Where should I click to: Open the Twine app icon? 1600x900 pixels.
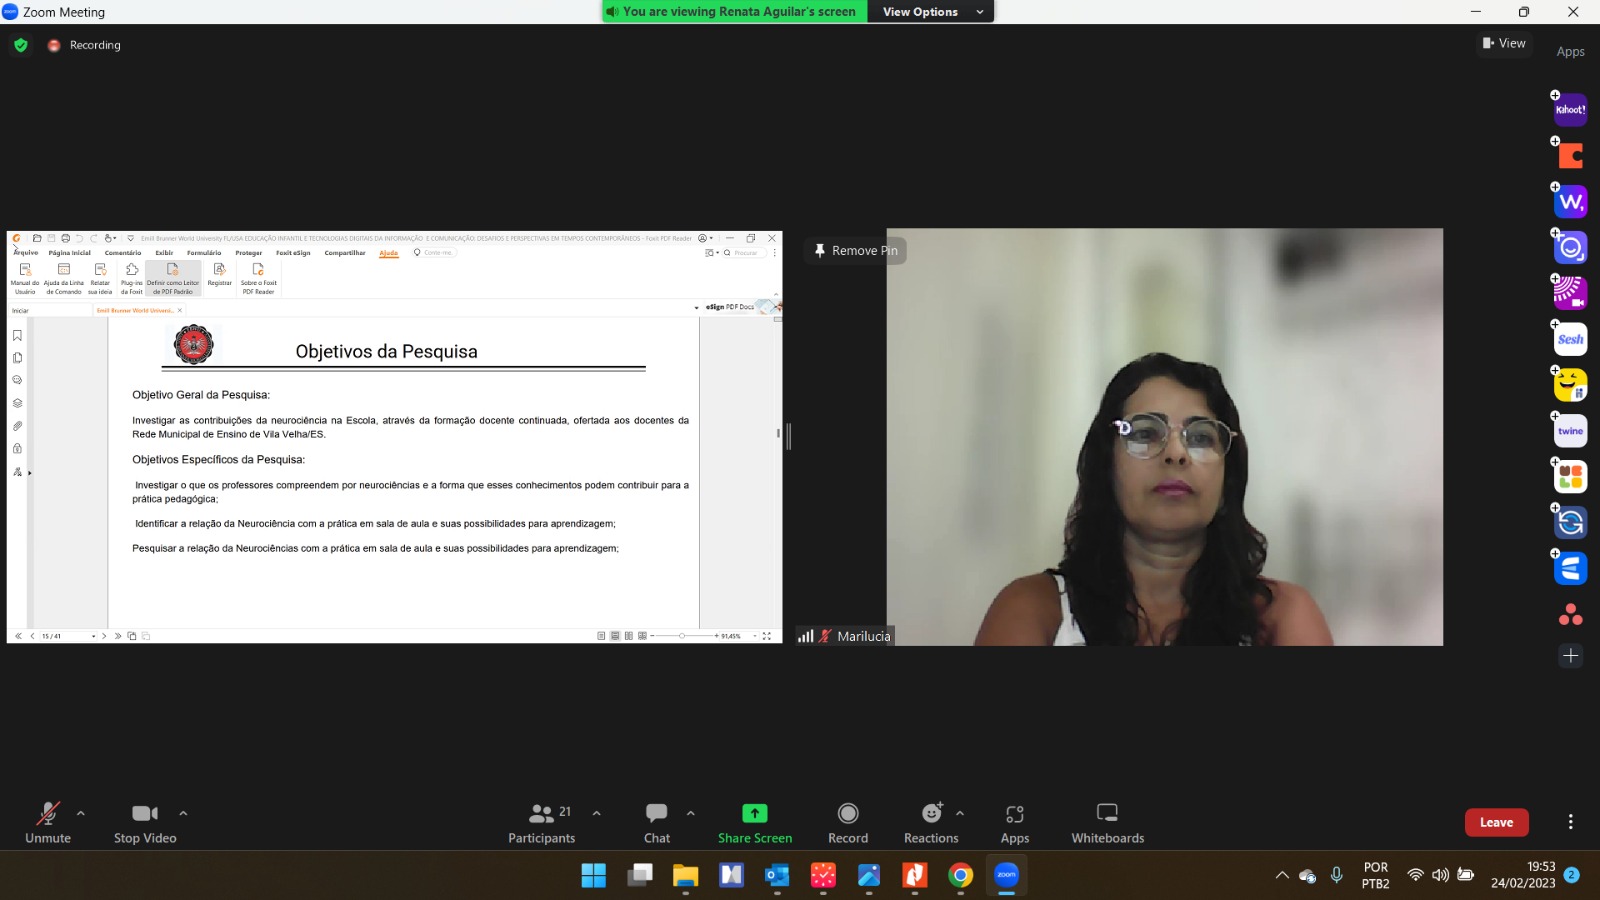(1570, 431)
